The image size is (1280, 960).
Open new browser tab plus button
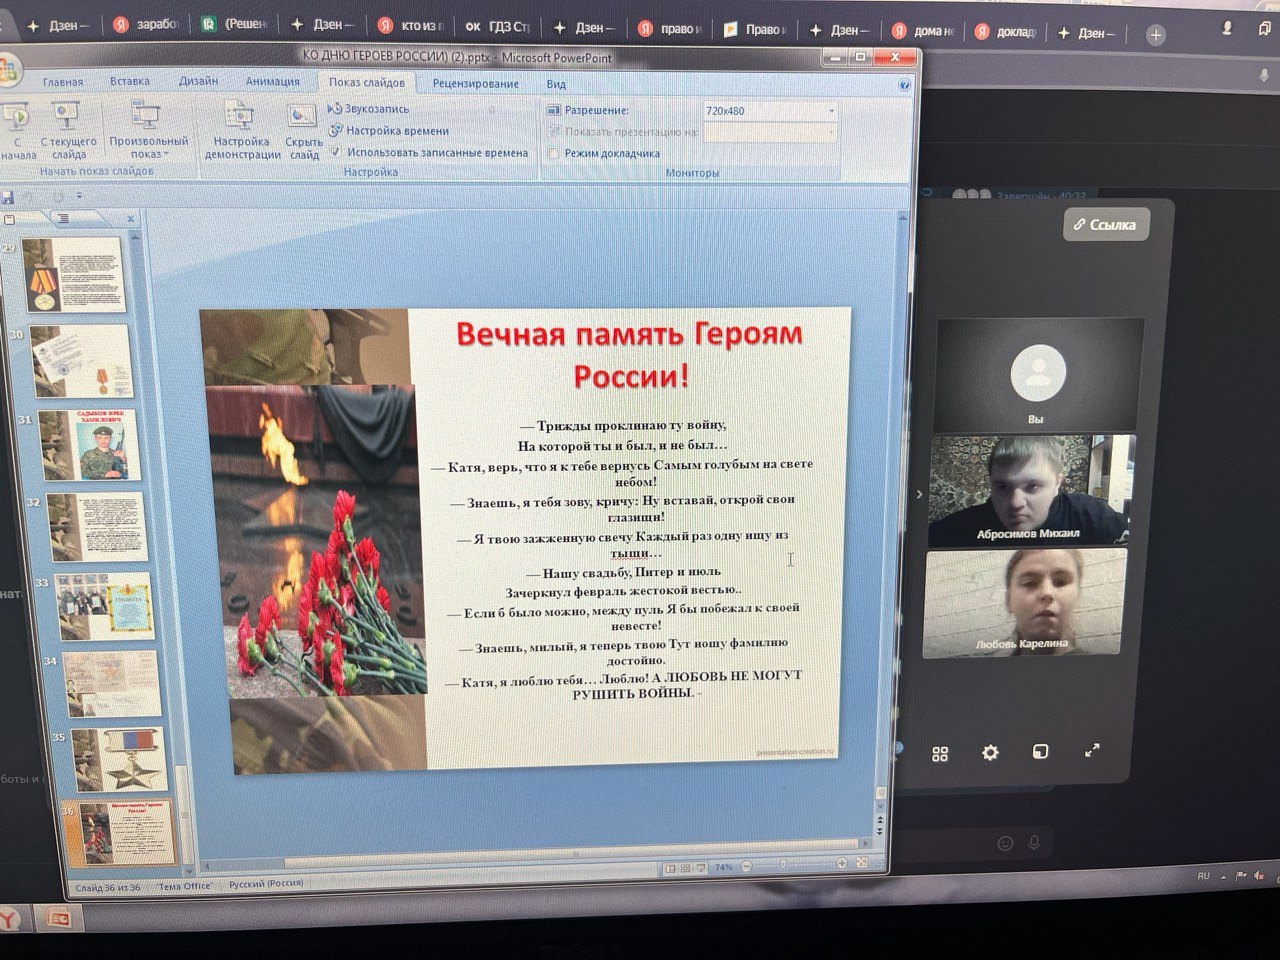point(1155,34)
